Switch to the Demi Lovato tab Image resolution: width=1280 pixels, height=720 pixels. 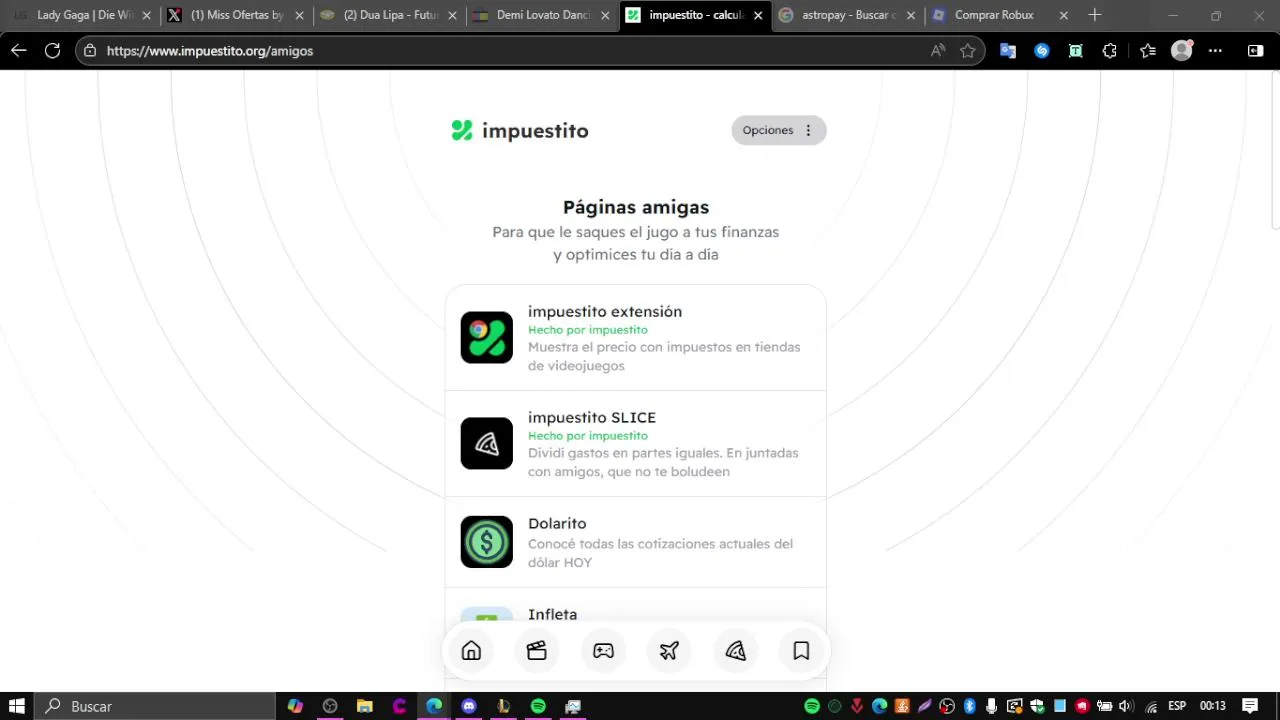click(x=541, y=15)
